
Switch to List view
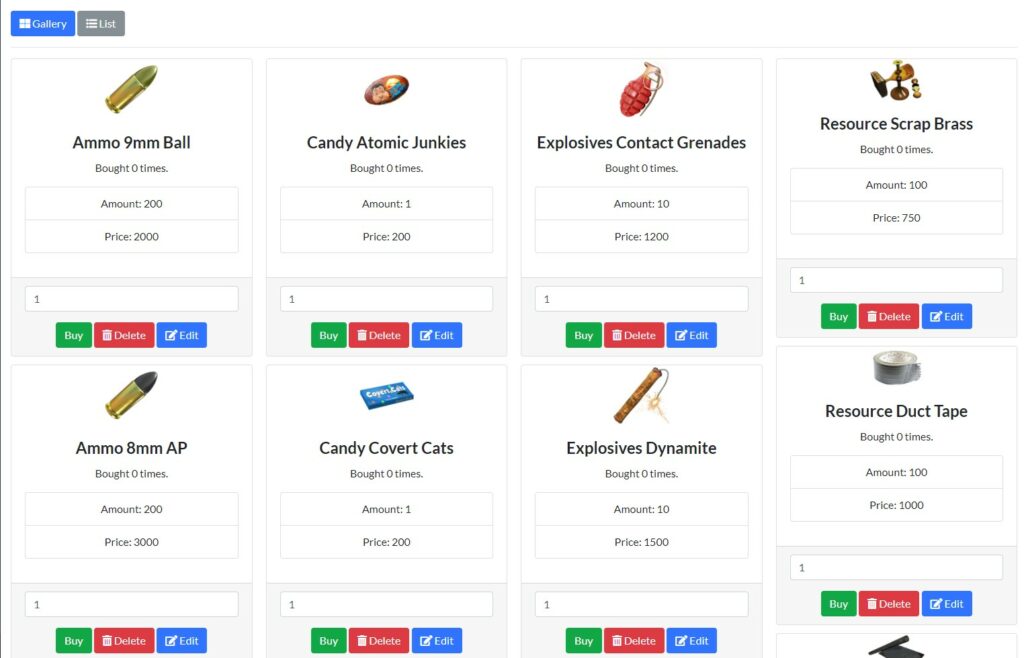click(x=101, y=24)
